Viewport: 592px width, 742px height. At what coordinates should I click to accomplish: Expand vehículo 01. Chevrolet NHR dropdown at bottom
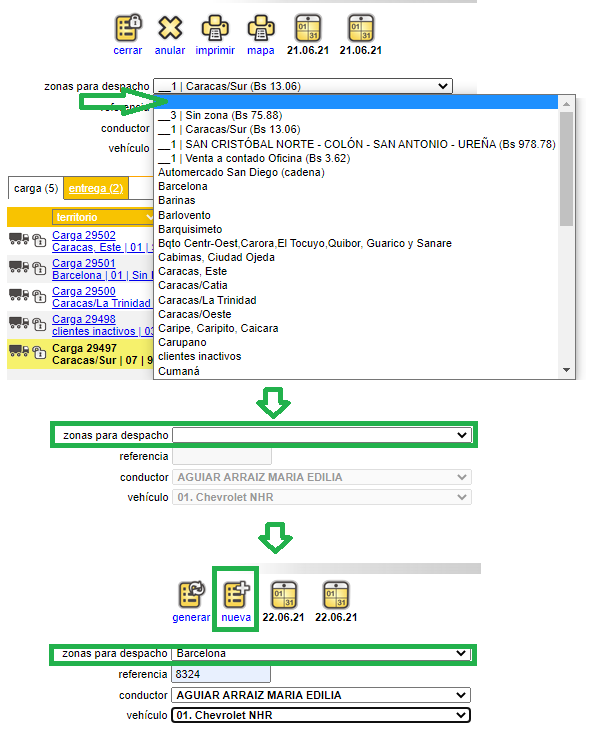pyautogui.click(x=321, y=715)
